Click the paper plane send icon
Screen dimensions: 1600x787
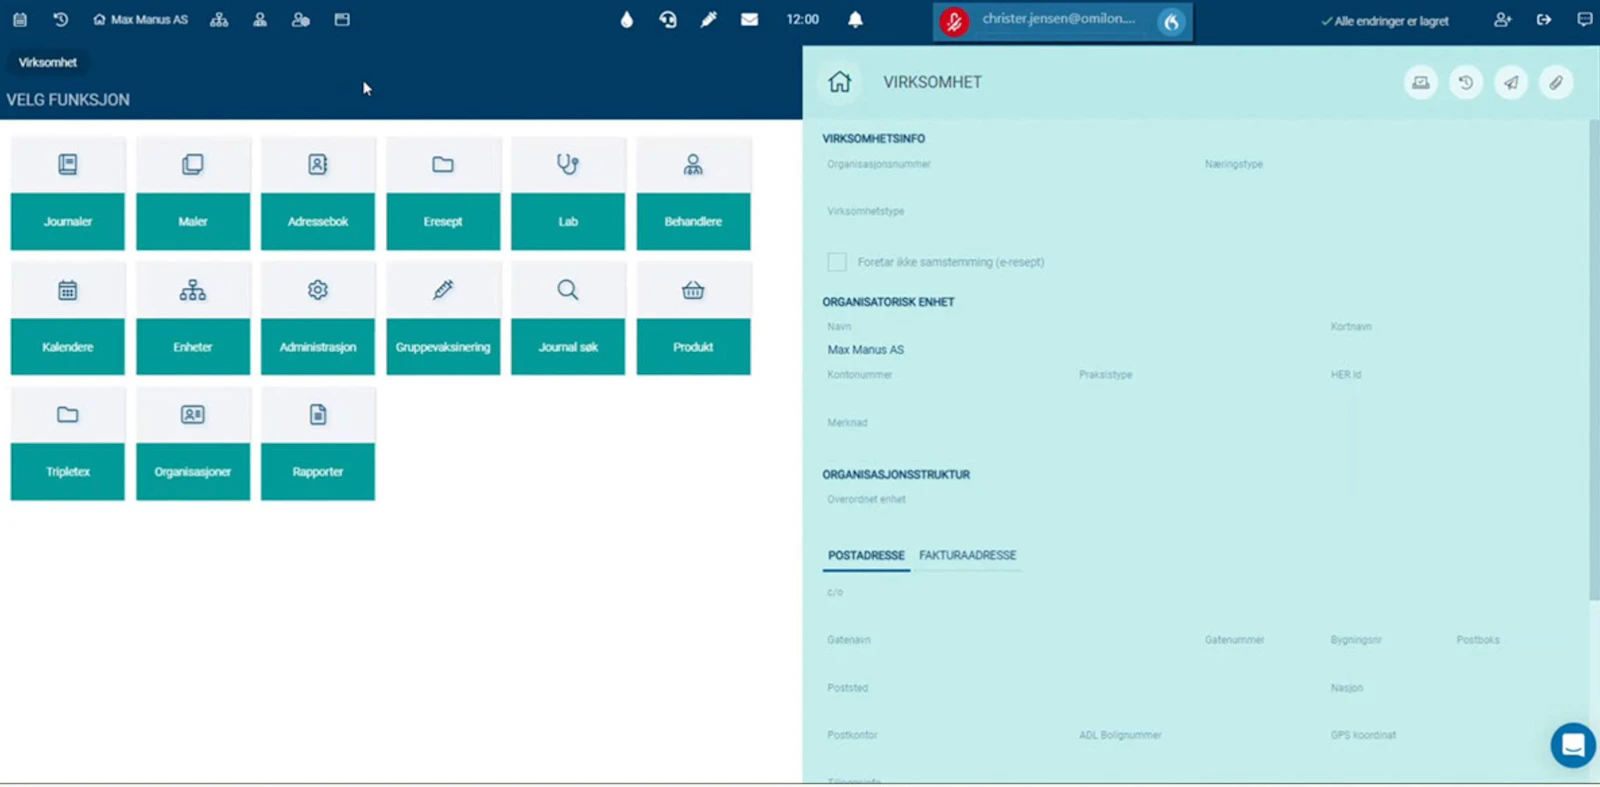(x=1511, y=83)
